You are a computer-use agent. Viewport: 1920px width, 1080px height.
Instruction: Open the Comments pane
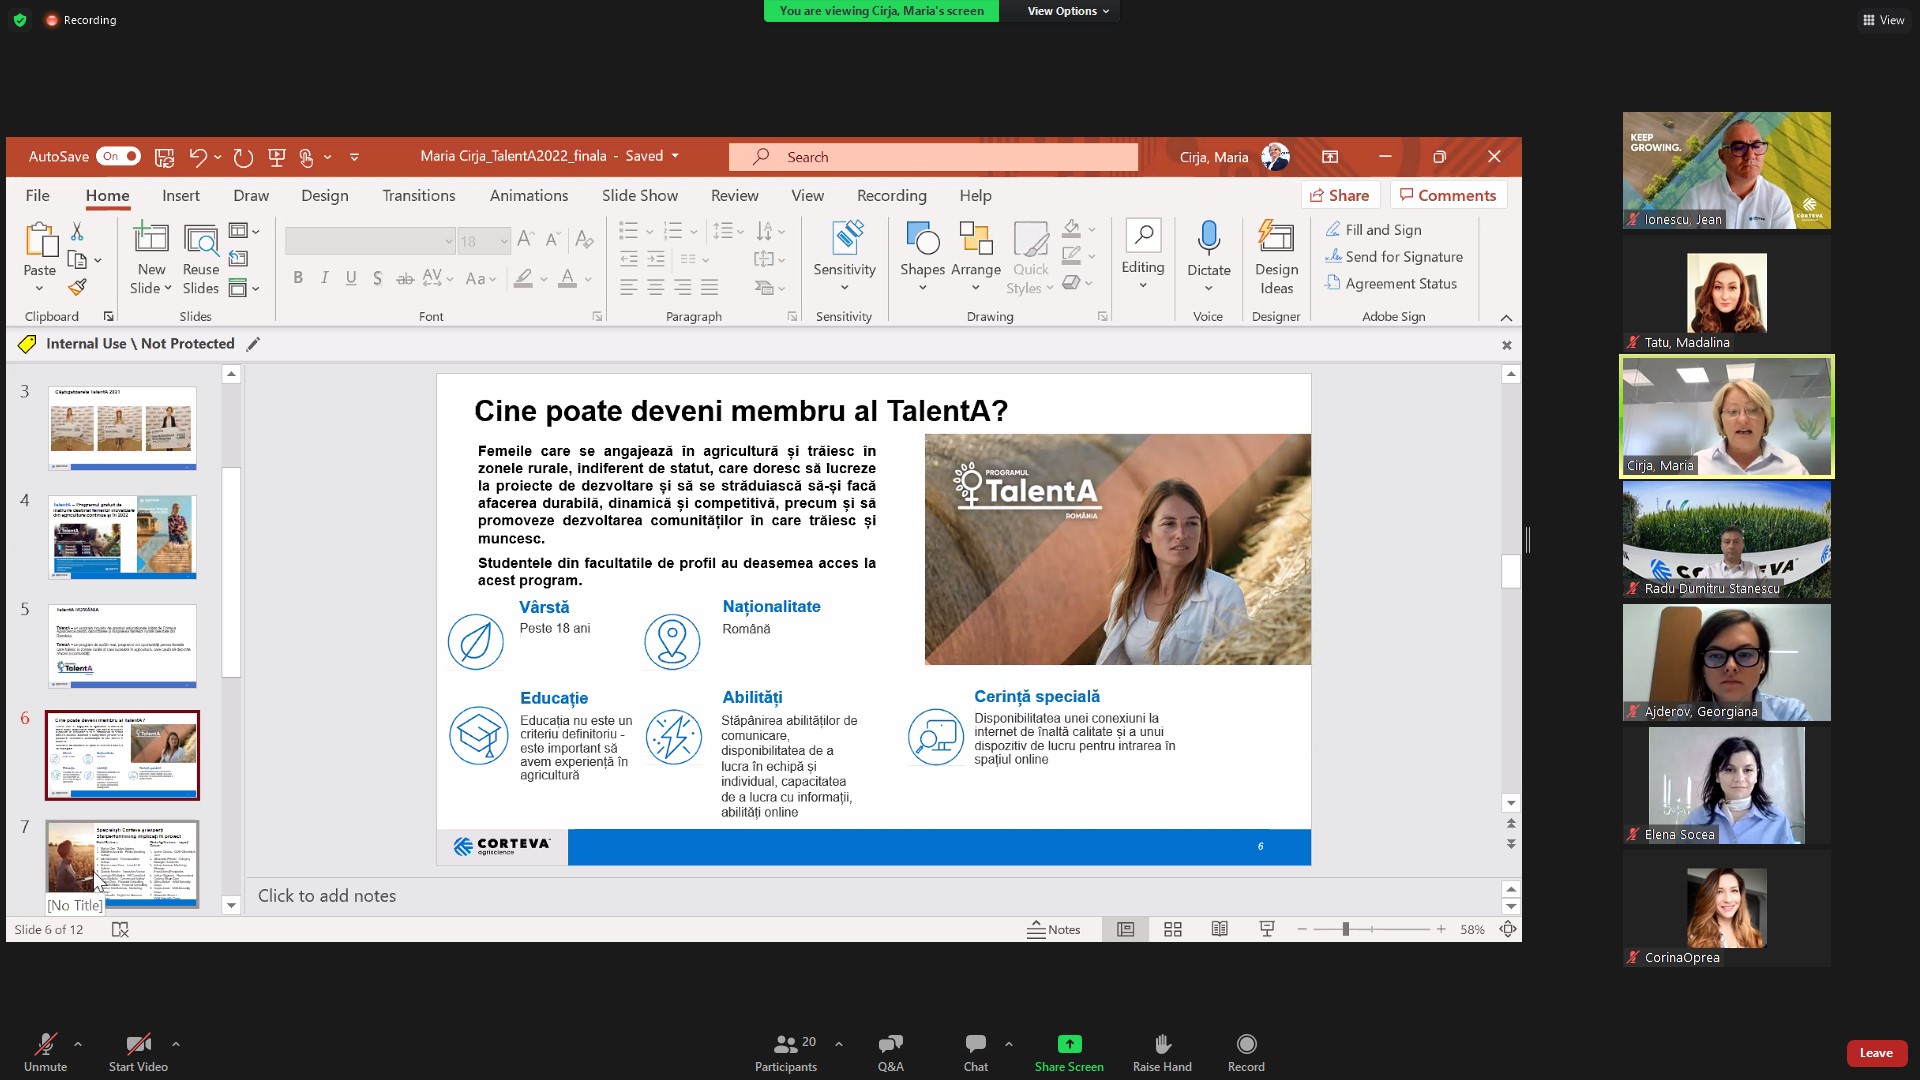[1448, 195]
